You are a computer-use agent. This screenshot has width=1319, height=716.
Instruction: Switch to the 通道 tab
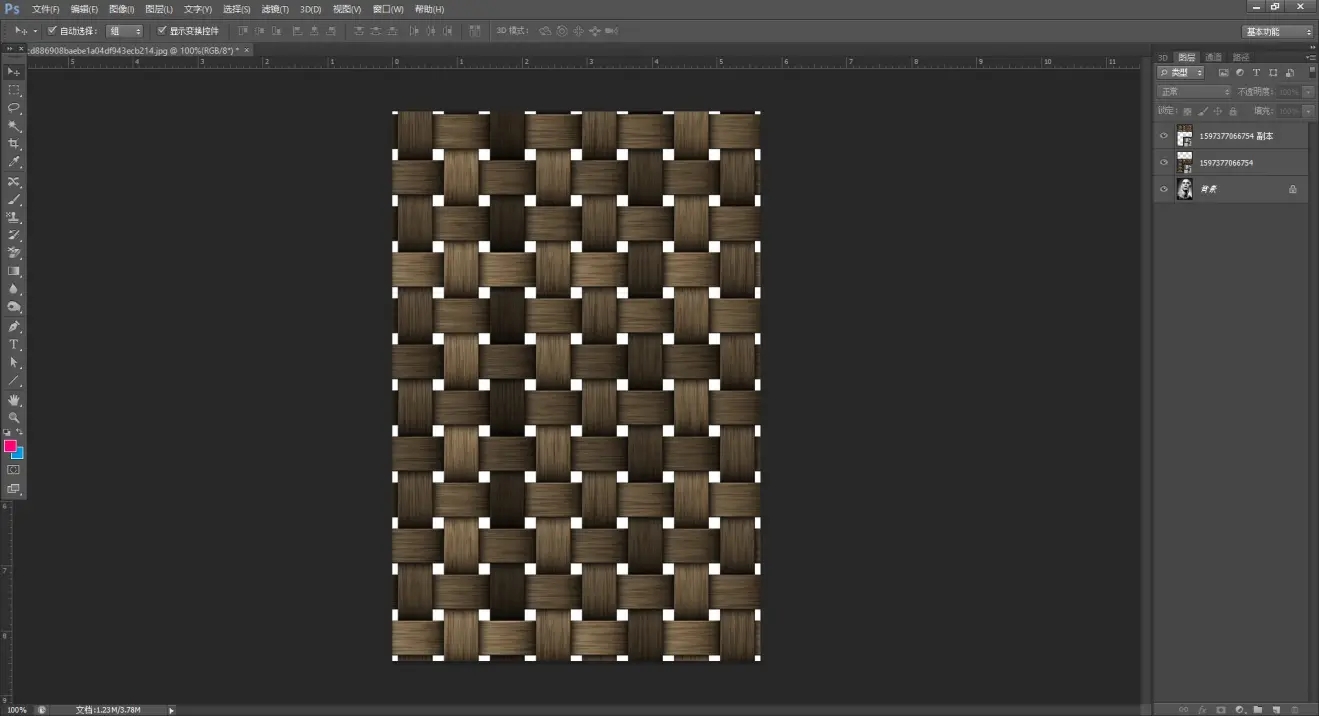point(1213,57)
